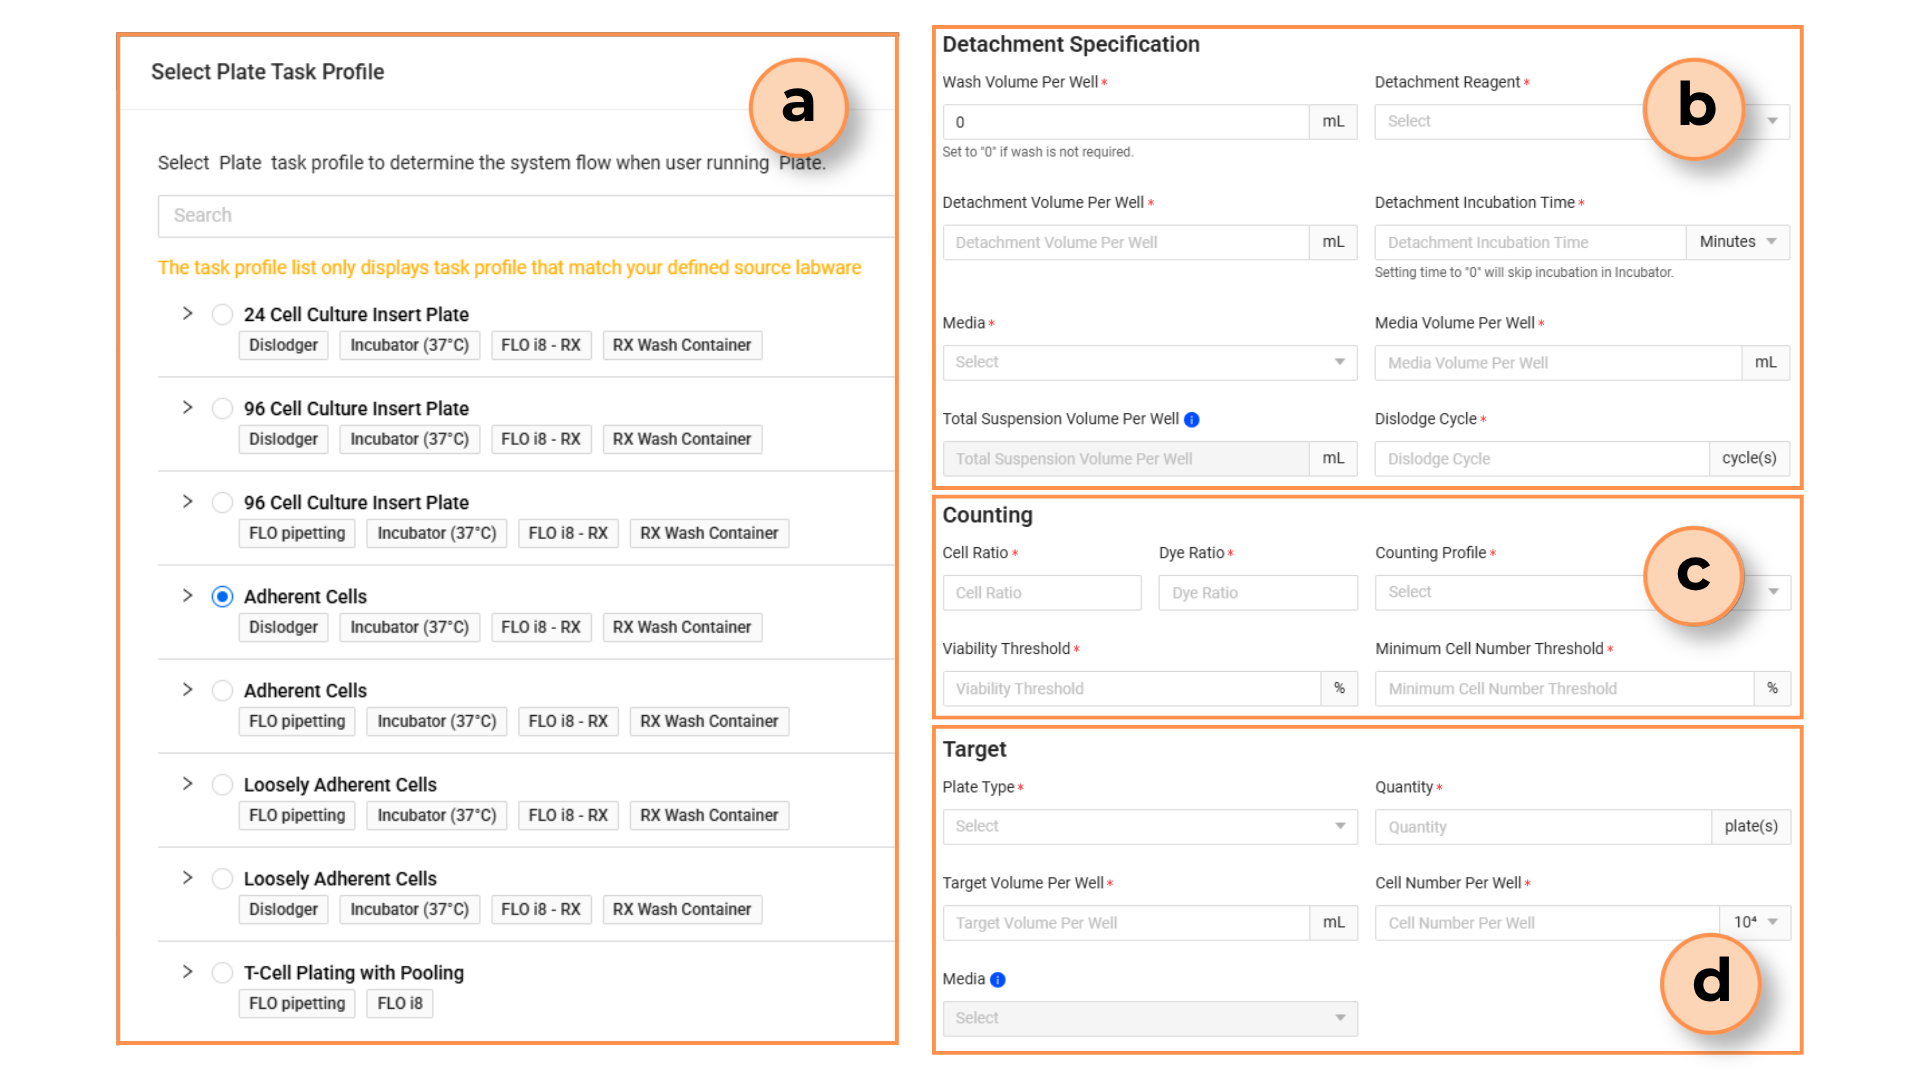1920x1080 pixels.
Task: Open the disabled Media dropdown in Target
Action: [1150, 1018]
